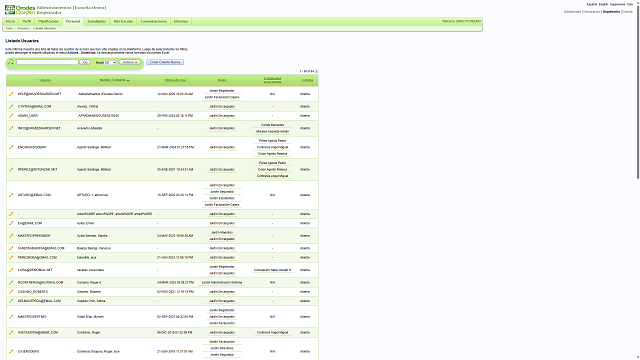The image size is (640, 360).
Task: Expand the Actions menu button
Action: coord(130,62)
